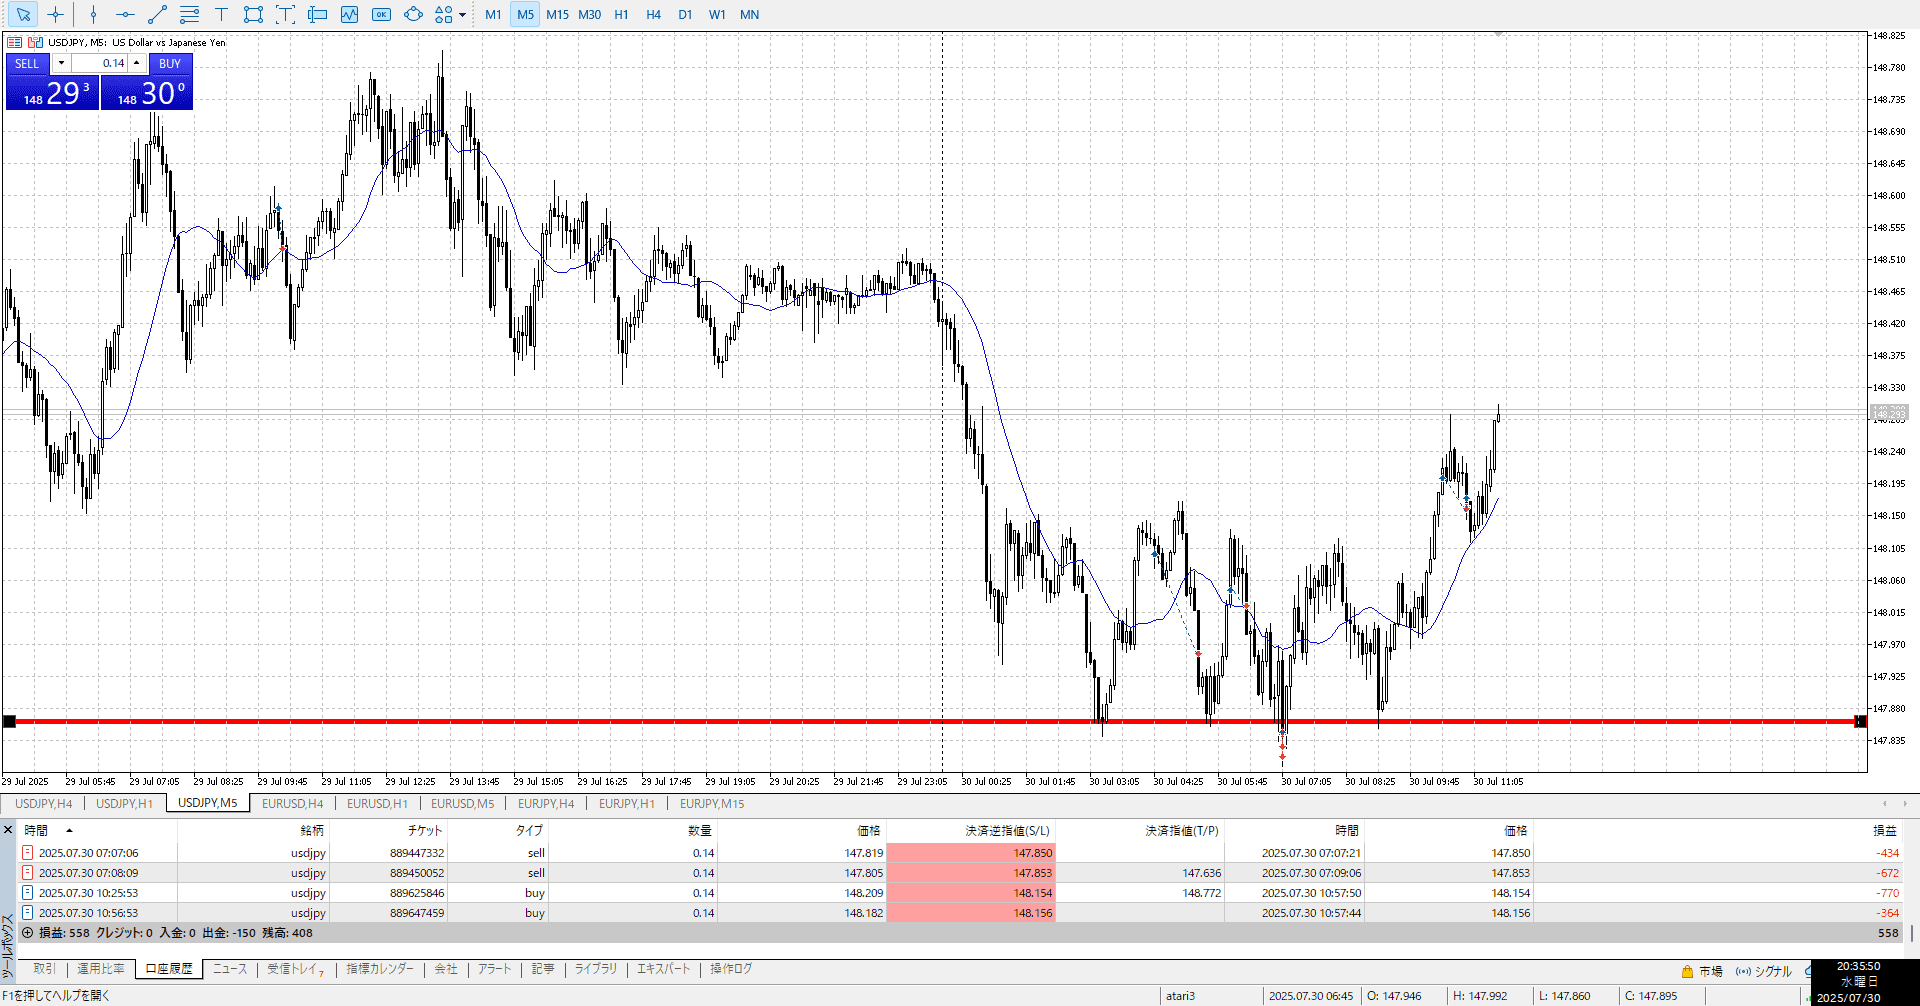
Task: Activate the trendline drawing tool
Action: 157,15
